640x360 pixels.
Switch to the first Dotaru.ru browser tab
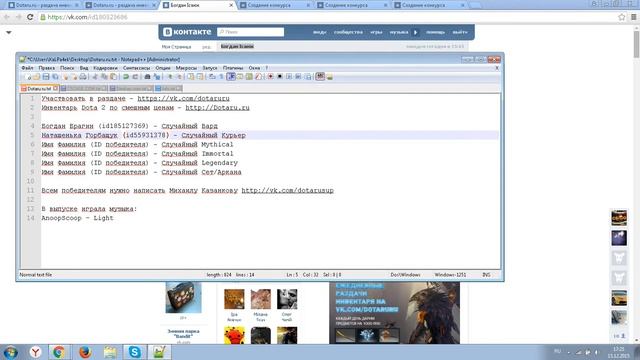click(x=43, y=5)
